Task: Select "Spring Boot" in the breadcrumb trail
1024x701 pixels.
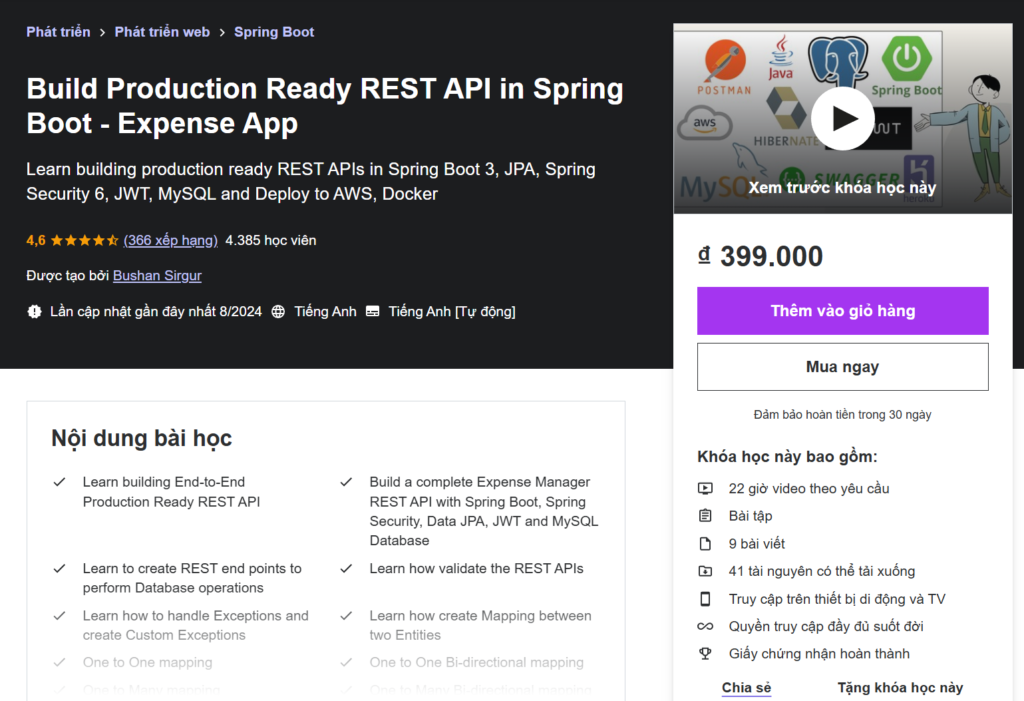Action: [274, 31]
